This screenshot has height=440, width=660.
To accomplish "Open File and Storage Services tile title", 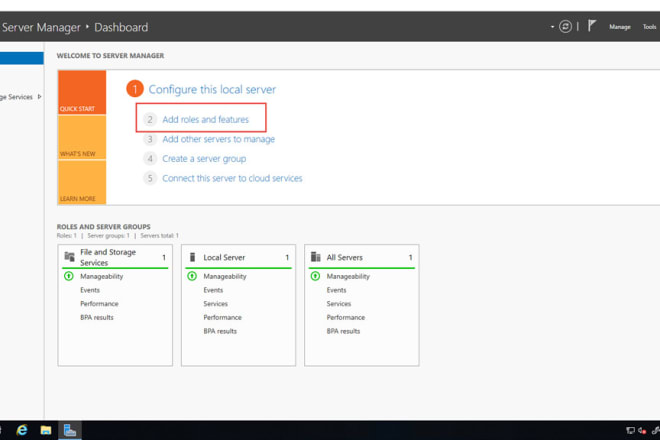I will coord(108,257).
